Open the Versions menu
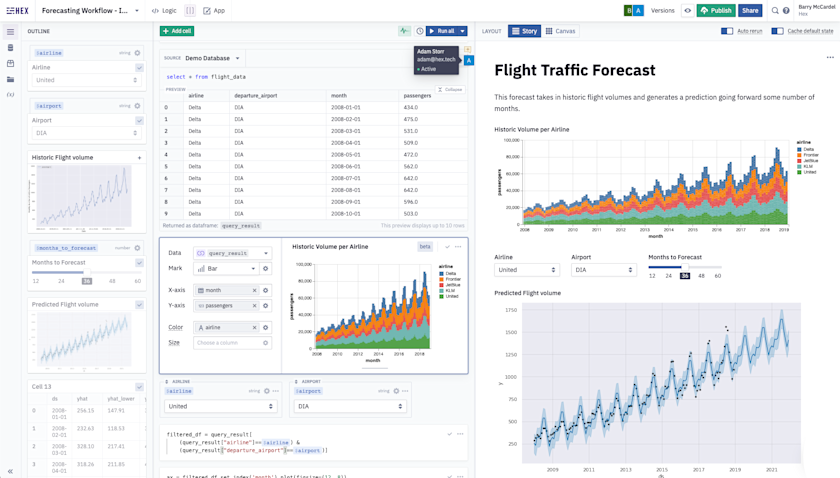 pos(663,11)
